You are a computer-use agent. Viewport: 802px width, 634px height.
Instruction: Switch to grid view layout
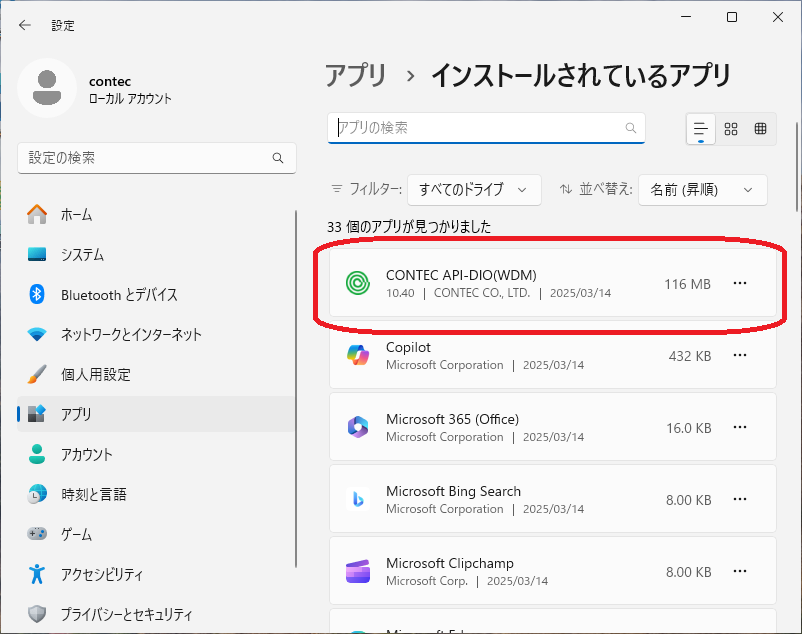coord(731,129)
